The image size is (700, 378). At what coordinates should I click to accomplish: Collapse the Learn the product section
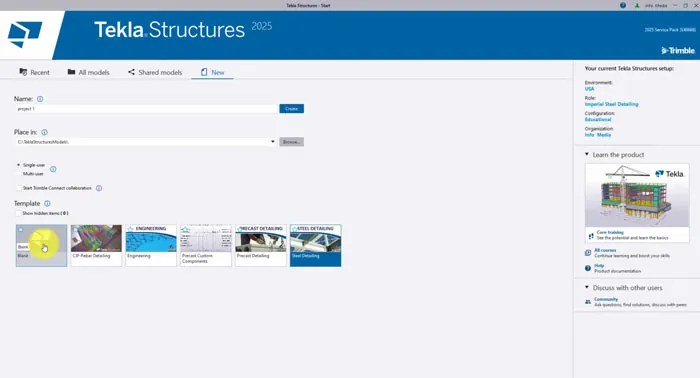[587, 154]
